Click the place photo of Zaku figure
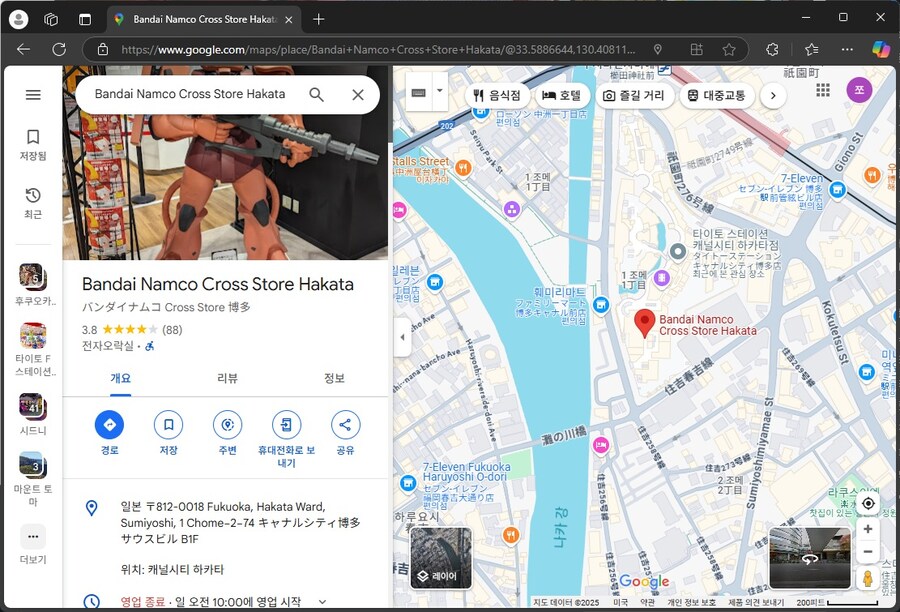 pyautogui.click(x=225, y=187)
